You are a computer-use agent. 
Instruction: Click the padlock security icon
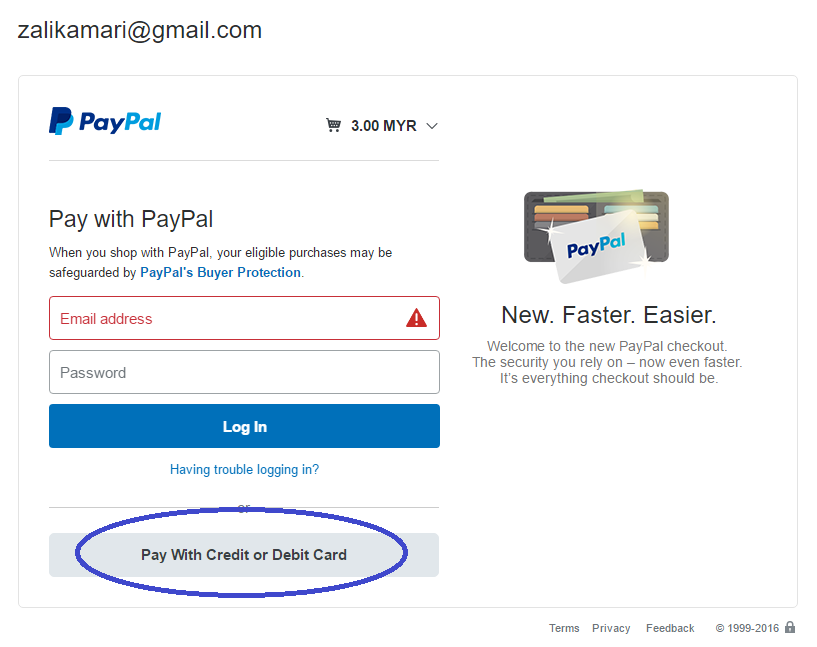coord(790,627)
